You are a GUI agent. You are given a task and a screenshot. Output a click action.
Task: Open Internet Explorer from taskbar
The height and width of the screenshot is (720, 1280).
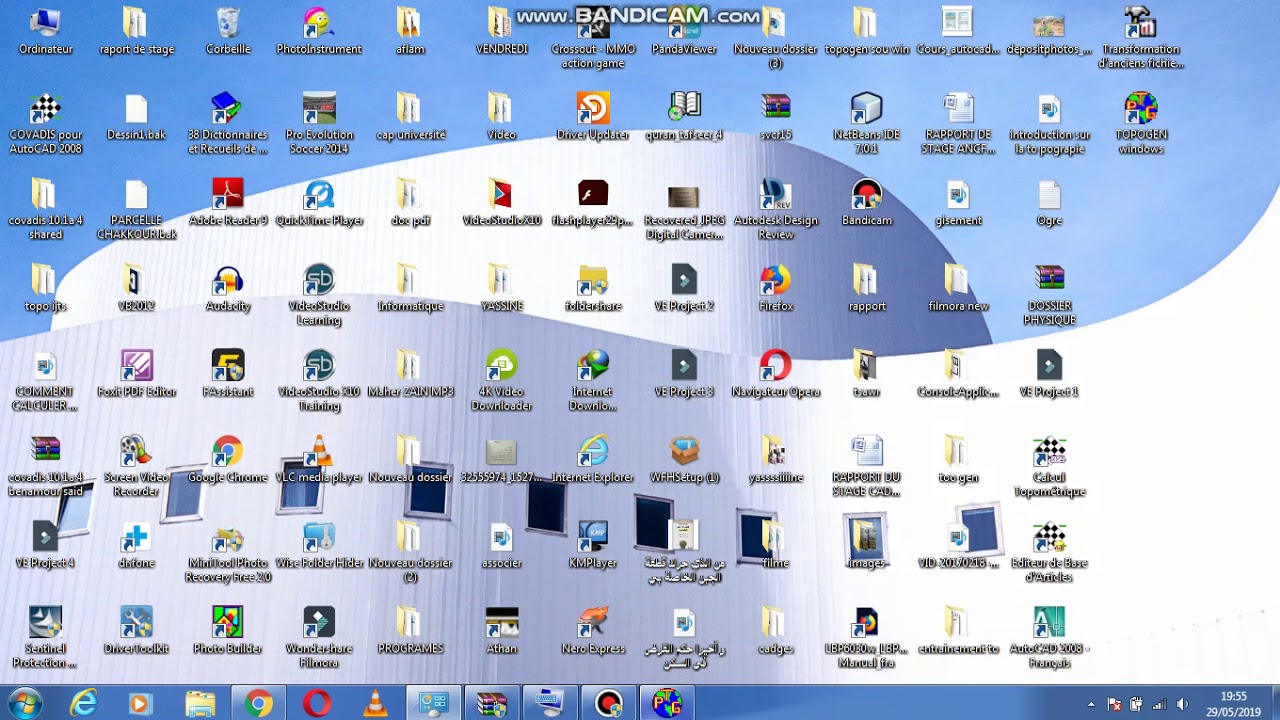click(x=83, y=704)
